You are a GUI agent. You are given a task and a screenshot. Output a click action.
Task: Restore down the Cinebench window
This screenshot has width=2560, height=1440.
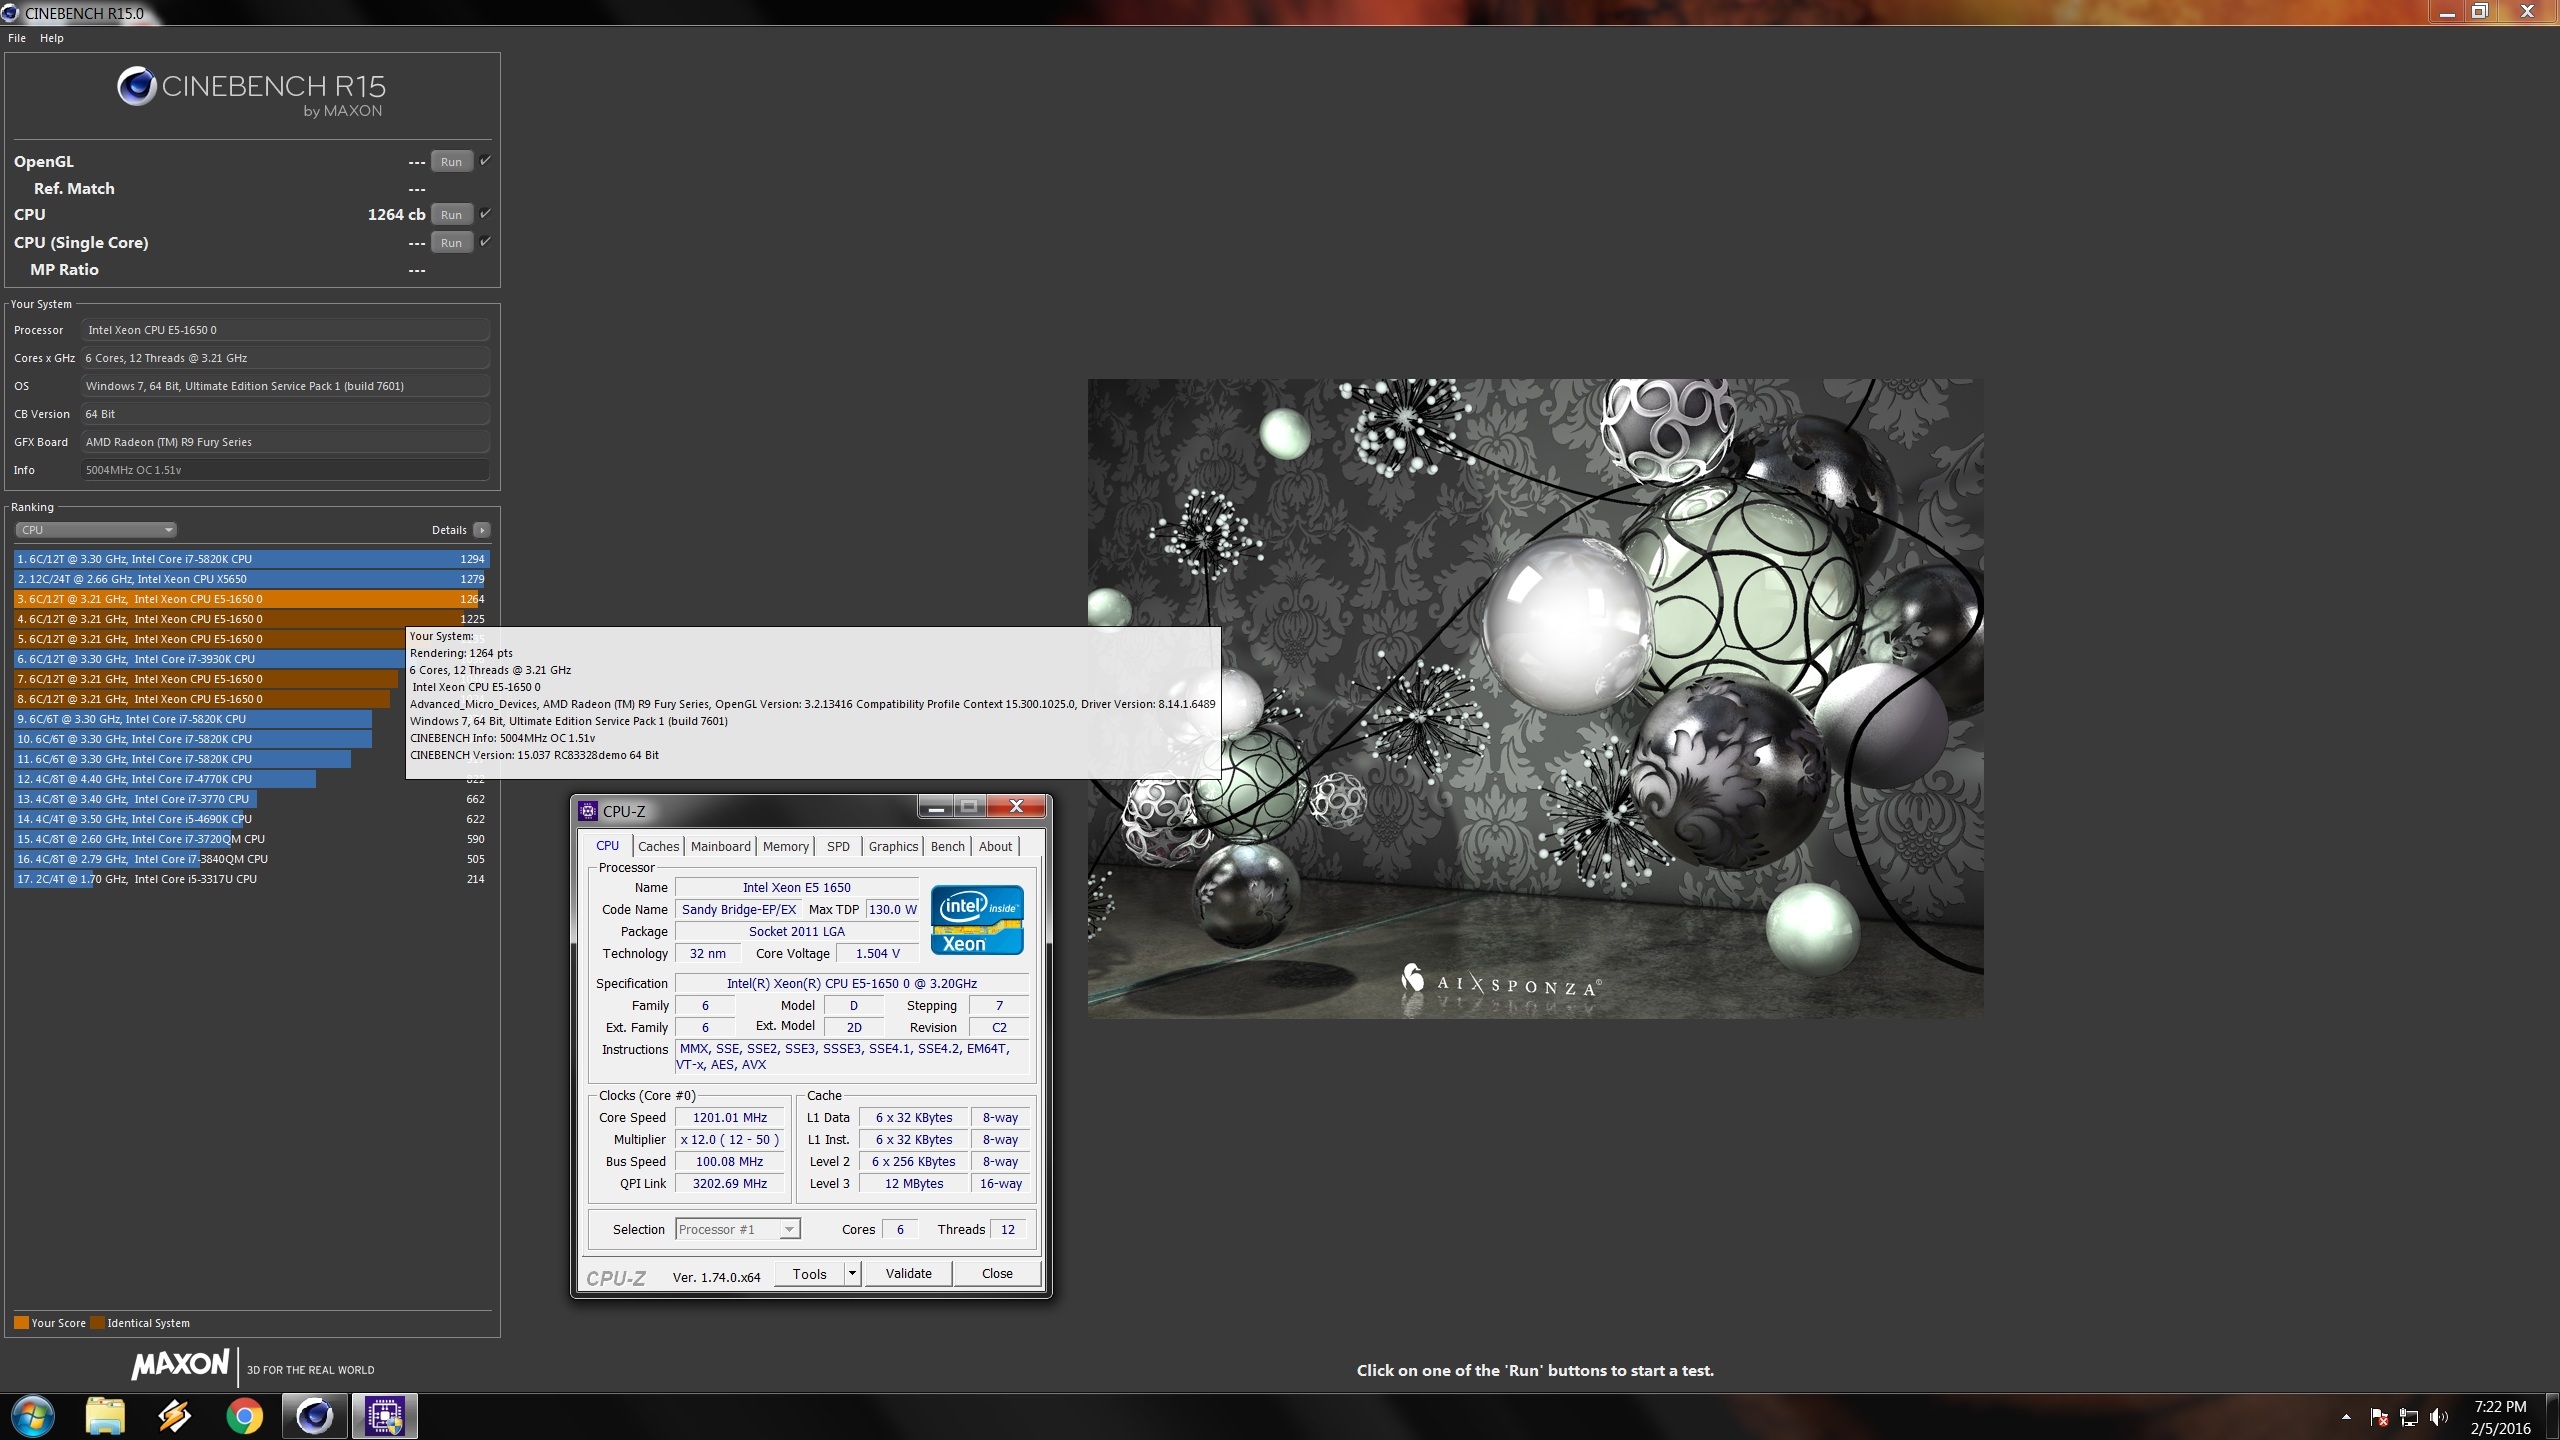[2480, 12]
